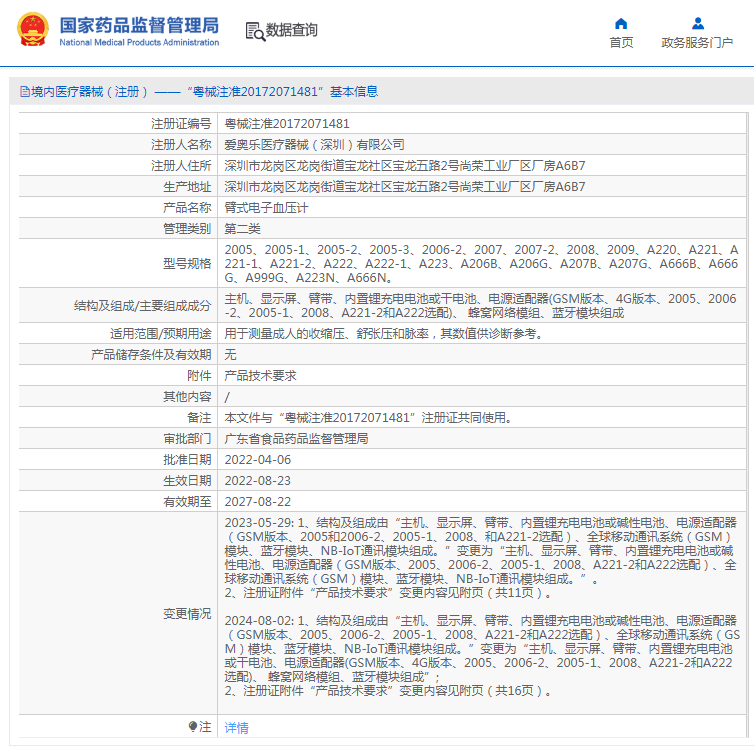
Task: Click 审批部门 row label
Action: [x=187, y=439]
